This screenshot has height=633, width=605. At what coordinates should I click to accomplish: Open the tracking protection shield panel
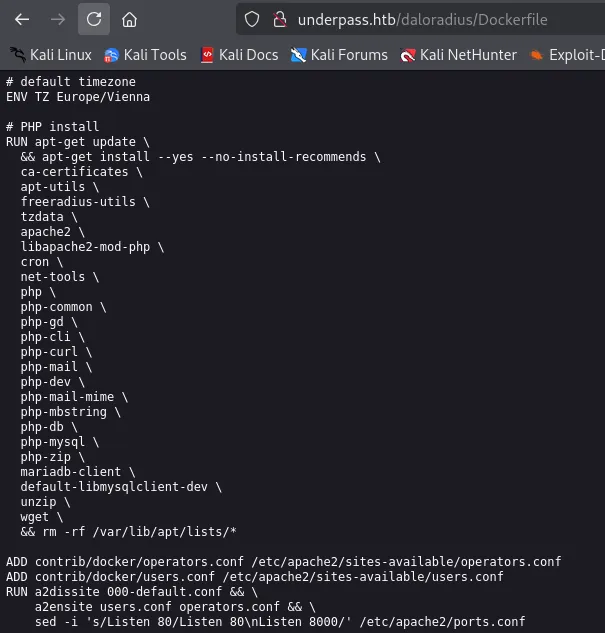tap(252, 19)
